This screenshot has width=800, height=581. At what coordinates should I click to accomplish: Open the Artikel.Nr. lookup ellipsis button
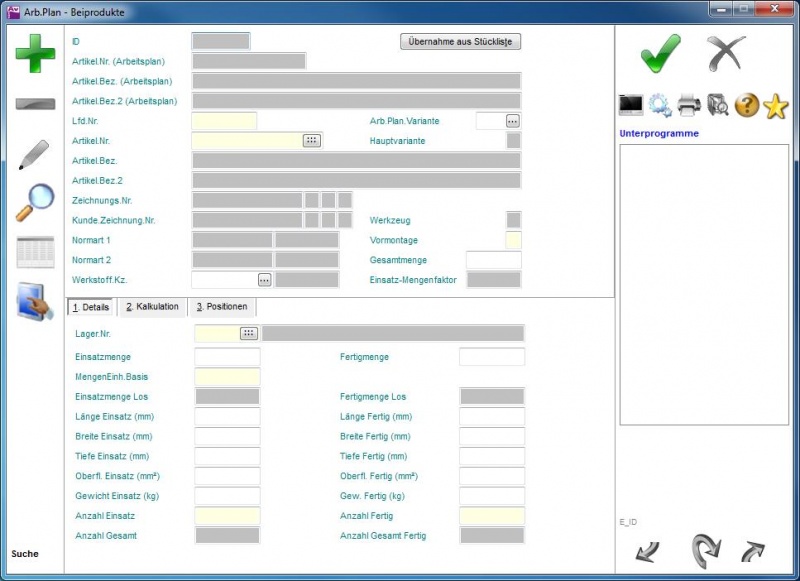[x=311, y=141]
